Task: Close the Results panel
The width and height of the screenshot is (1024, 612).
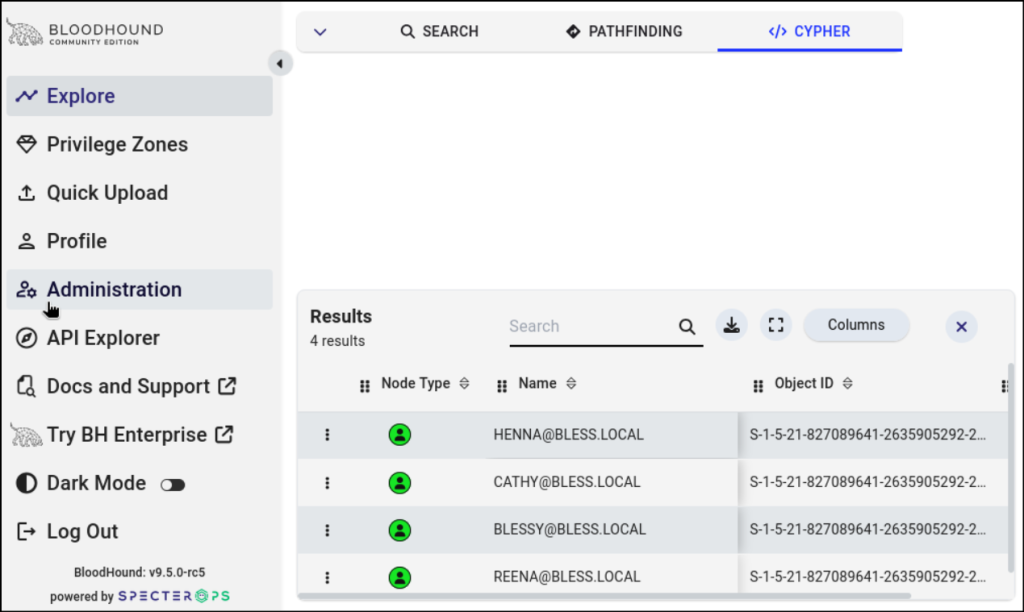Action: click(x=961, y=327)
